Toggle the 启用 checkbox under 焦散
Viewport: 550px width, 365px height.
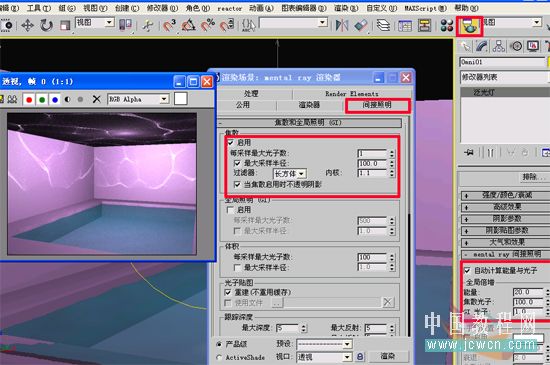(230, 142)
